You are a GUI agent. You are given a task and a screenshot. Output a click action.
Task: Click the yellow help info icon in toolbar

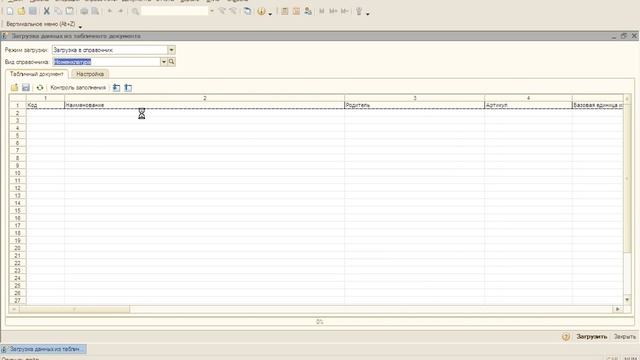261,11
